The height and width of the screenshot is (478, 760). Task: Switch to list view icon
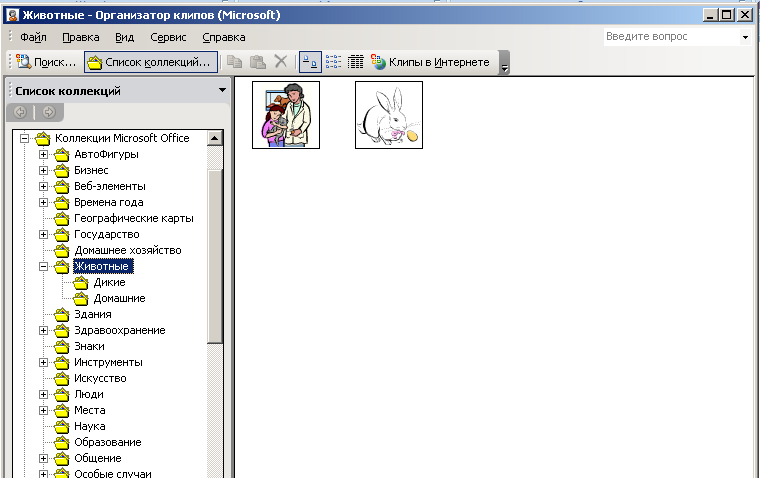(333, 62)
